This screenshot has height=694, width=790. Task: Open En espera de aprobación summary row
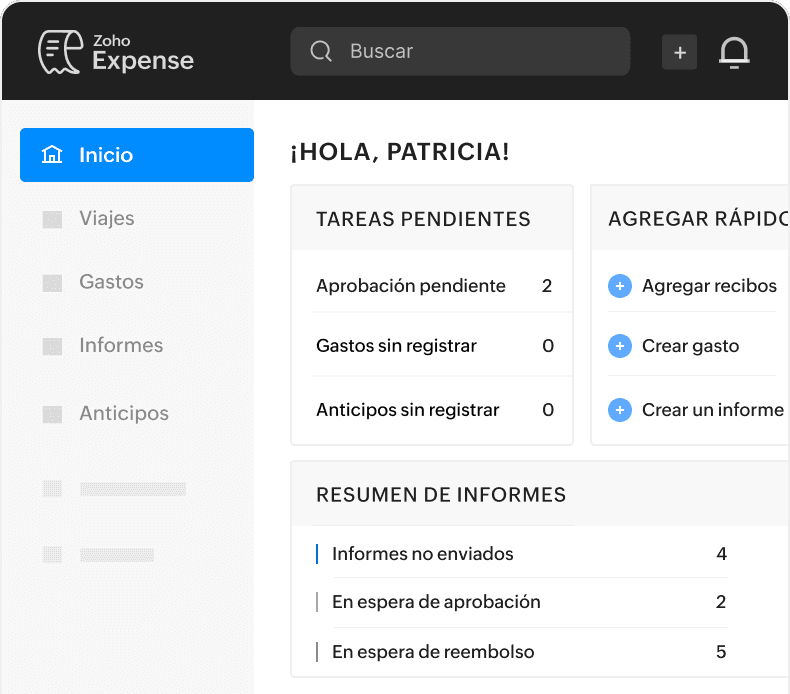(x=522, y=602)
